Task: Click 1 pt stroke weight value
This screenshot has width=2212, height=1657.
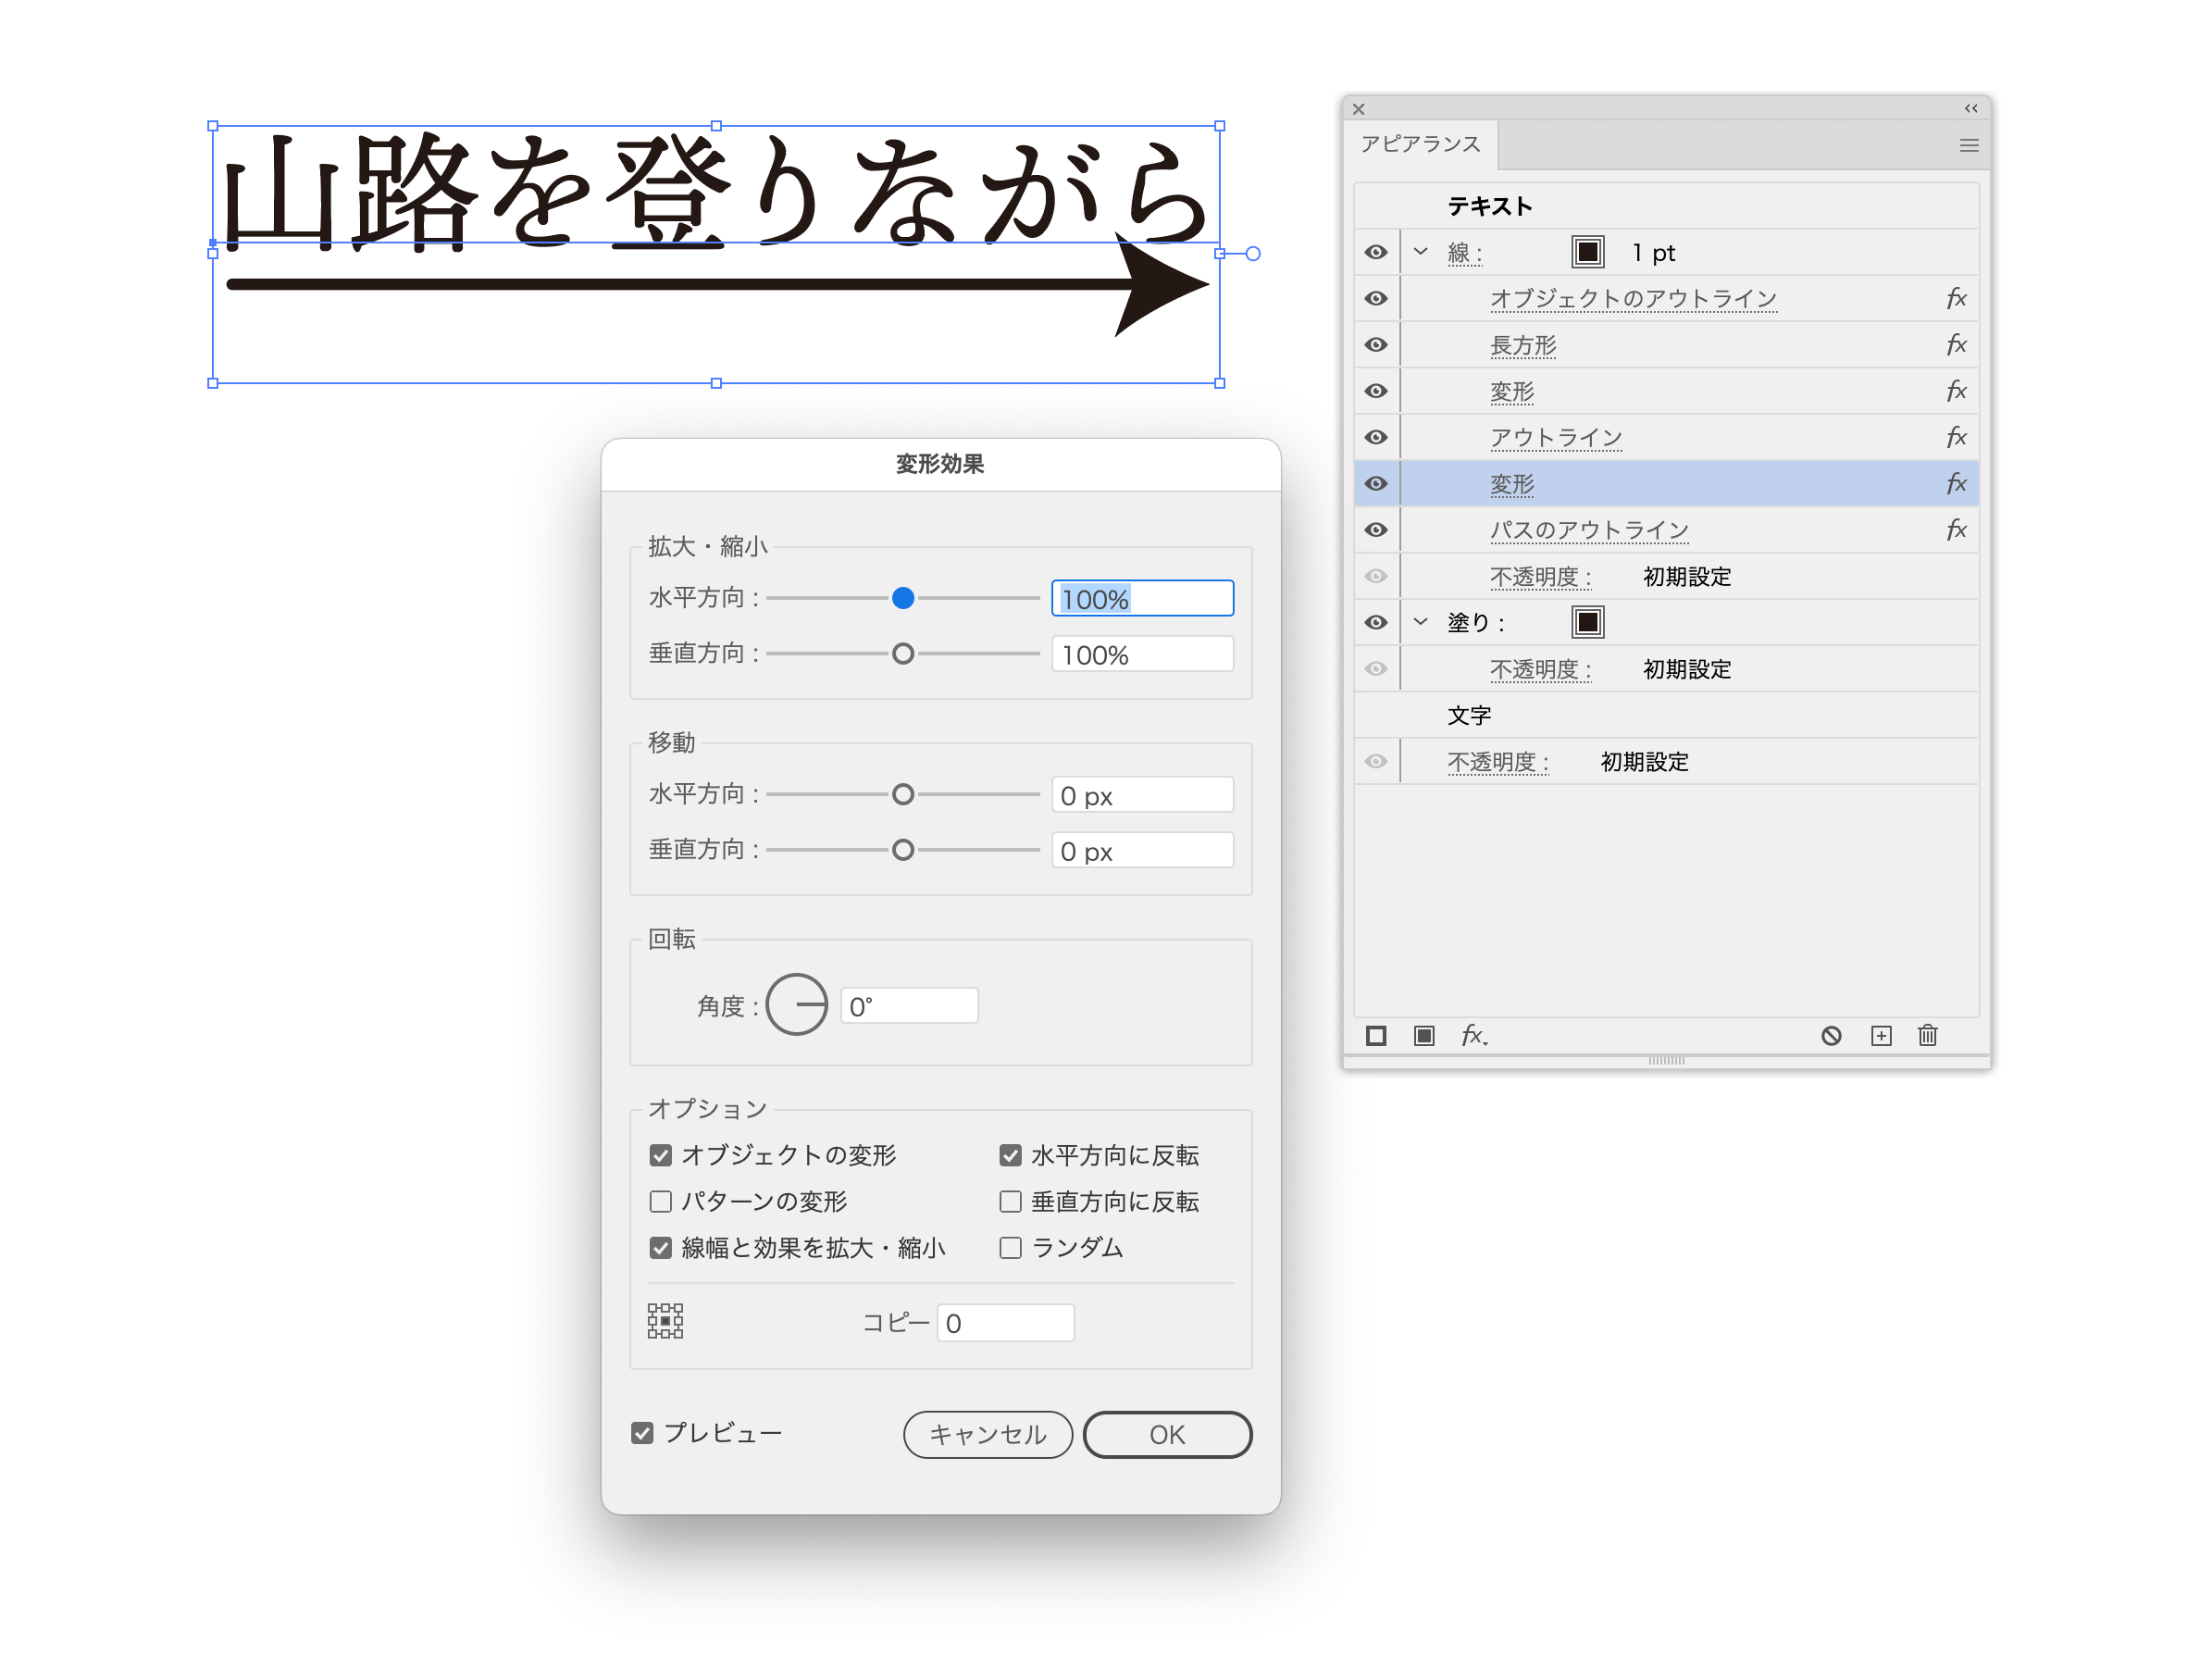Action: point(1653,253)
